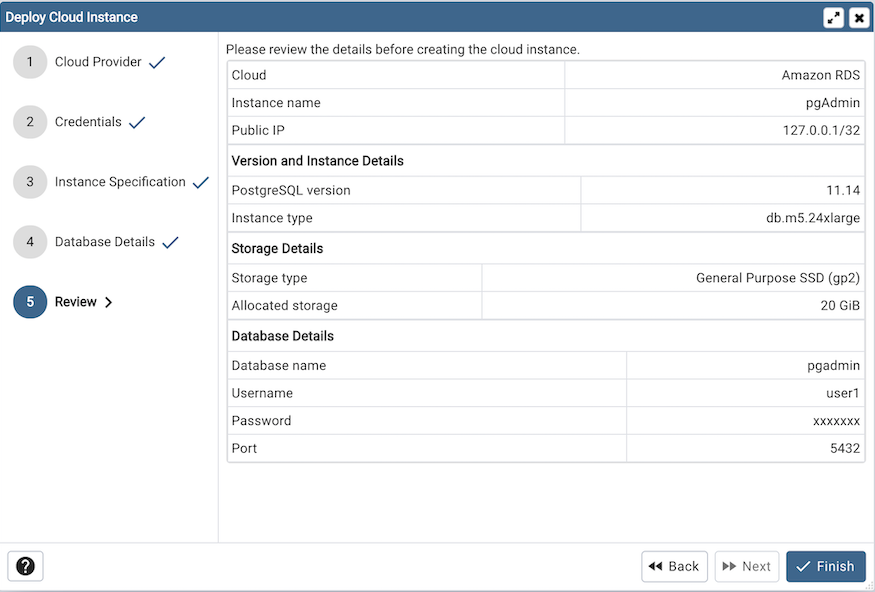The width and height of the screenshot is (875, 592).
Task: Select the highlighted step 5 circle
Action: pyautogui.click(x=29, y=301)
